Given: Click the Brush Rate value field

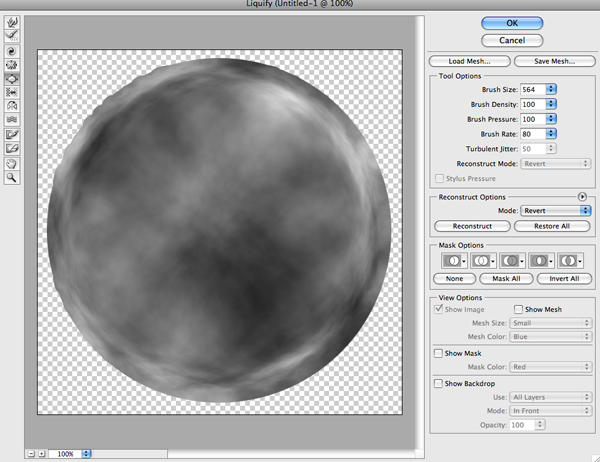Looking at the screenshot, I should [533, 134].
